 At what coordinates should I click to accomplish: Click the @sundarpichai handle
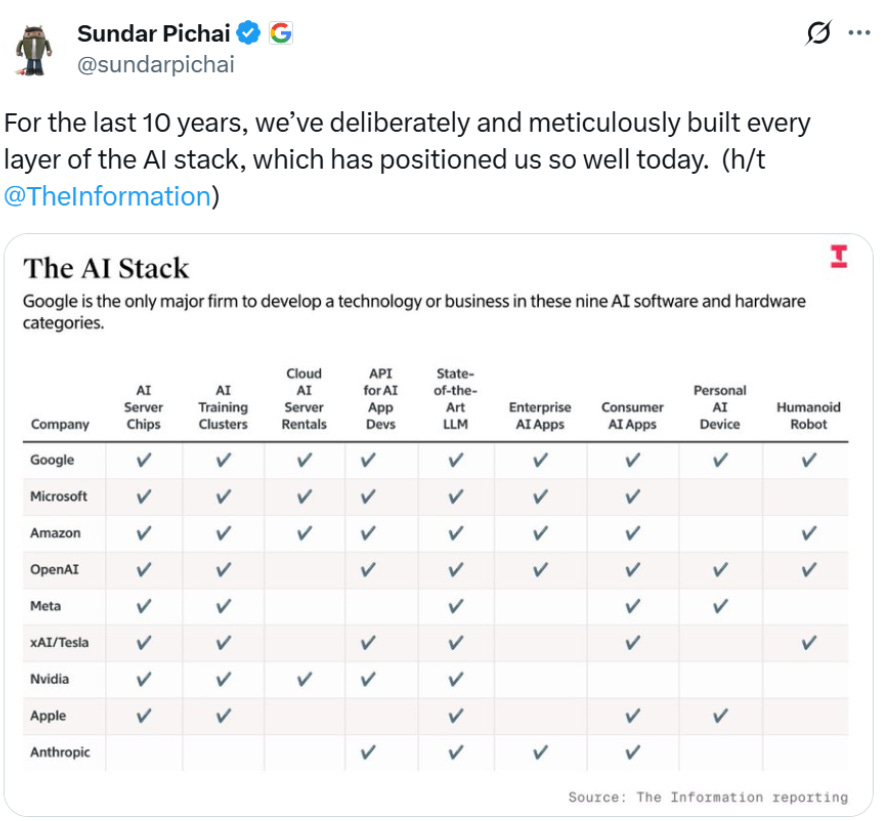coord(155,65)
